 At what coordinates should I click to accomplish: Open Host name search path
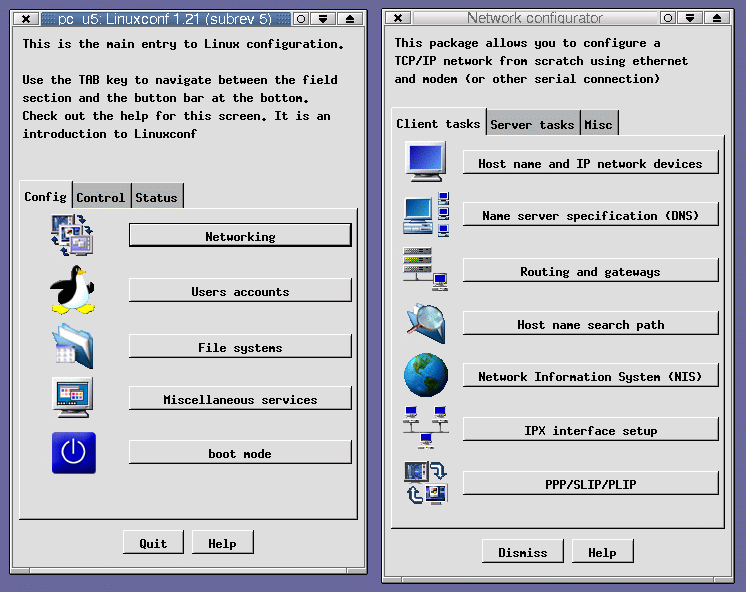590,324
